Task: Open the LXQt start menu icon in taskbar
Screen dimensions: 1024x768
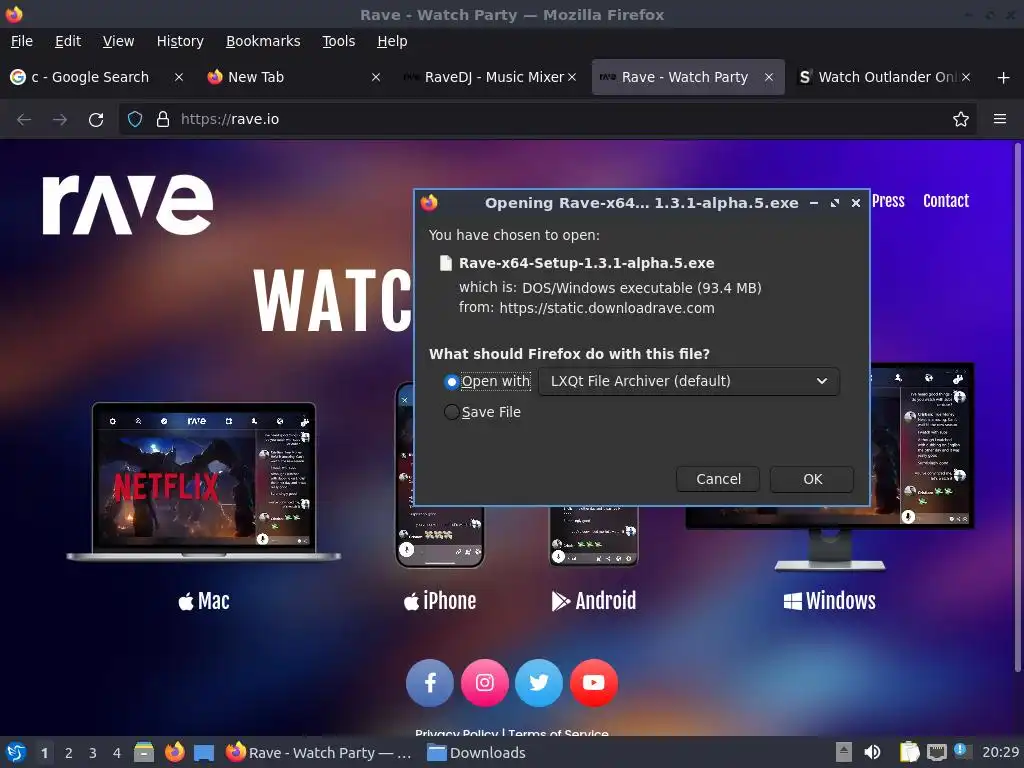Action: pos(16,753)
